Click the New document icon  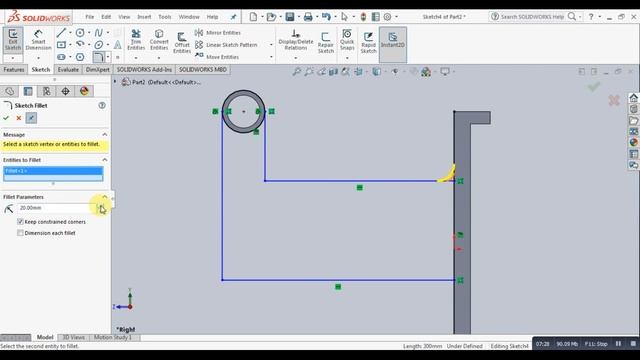(x=253, y=17)
